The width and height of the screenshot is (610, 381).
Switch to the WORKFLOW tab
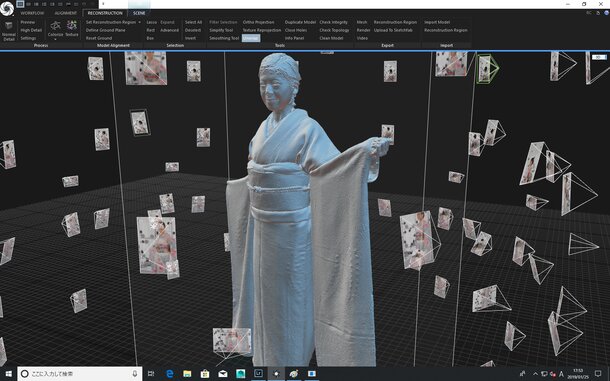click(32, 13)
